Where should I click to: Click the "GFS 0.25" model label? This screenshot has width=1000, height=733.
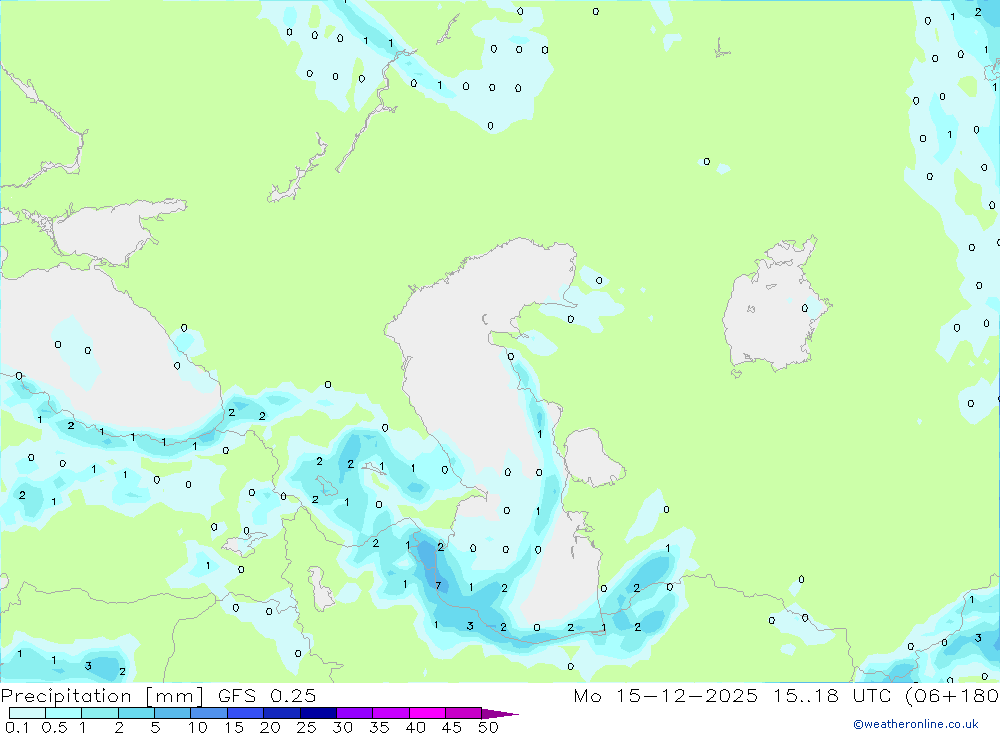coord(267,695)
